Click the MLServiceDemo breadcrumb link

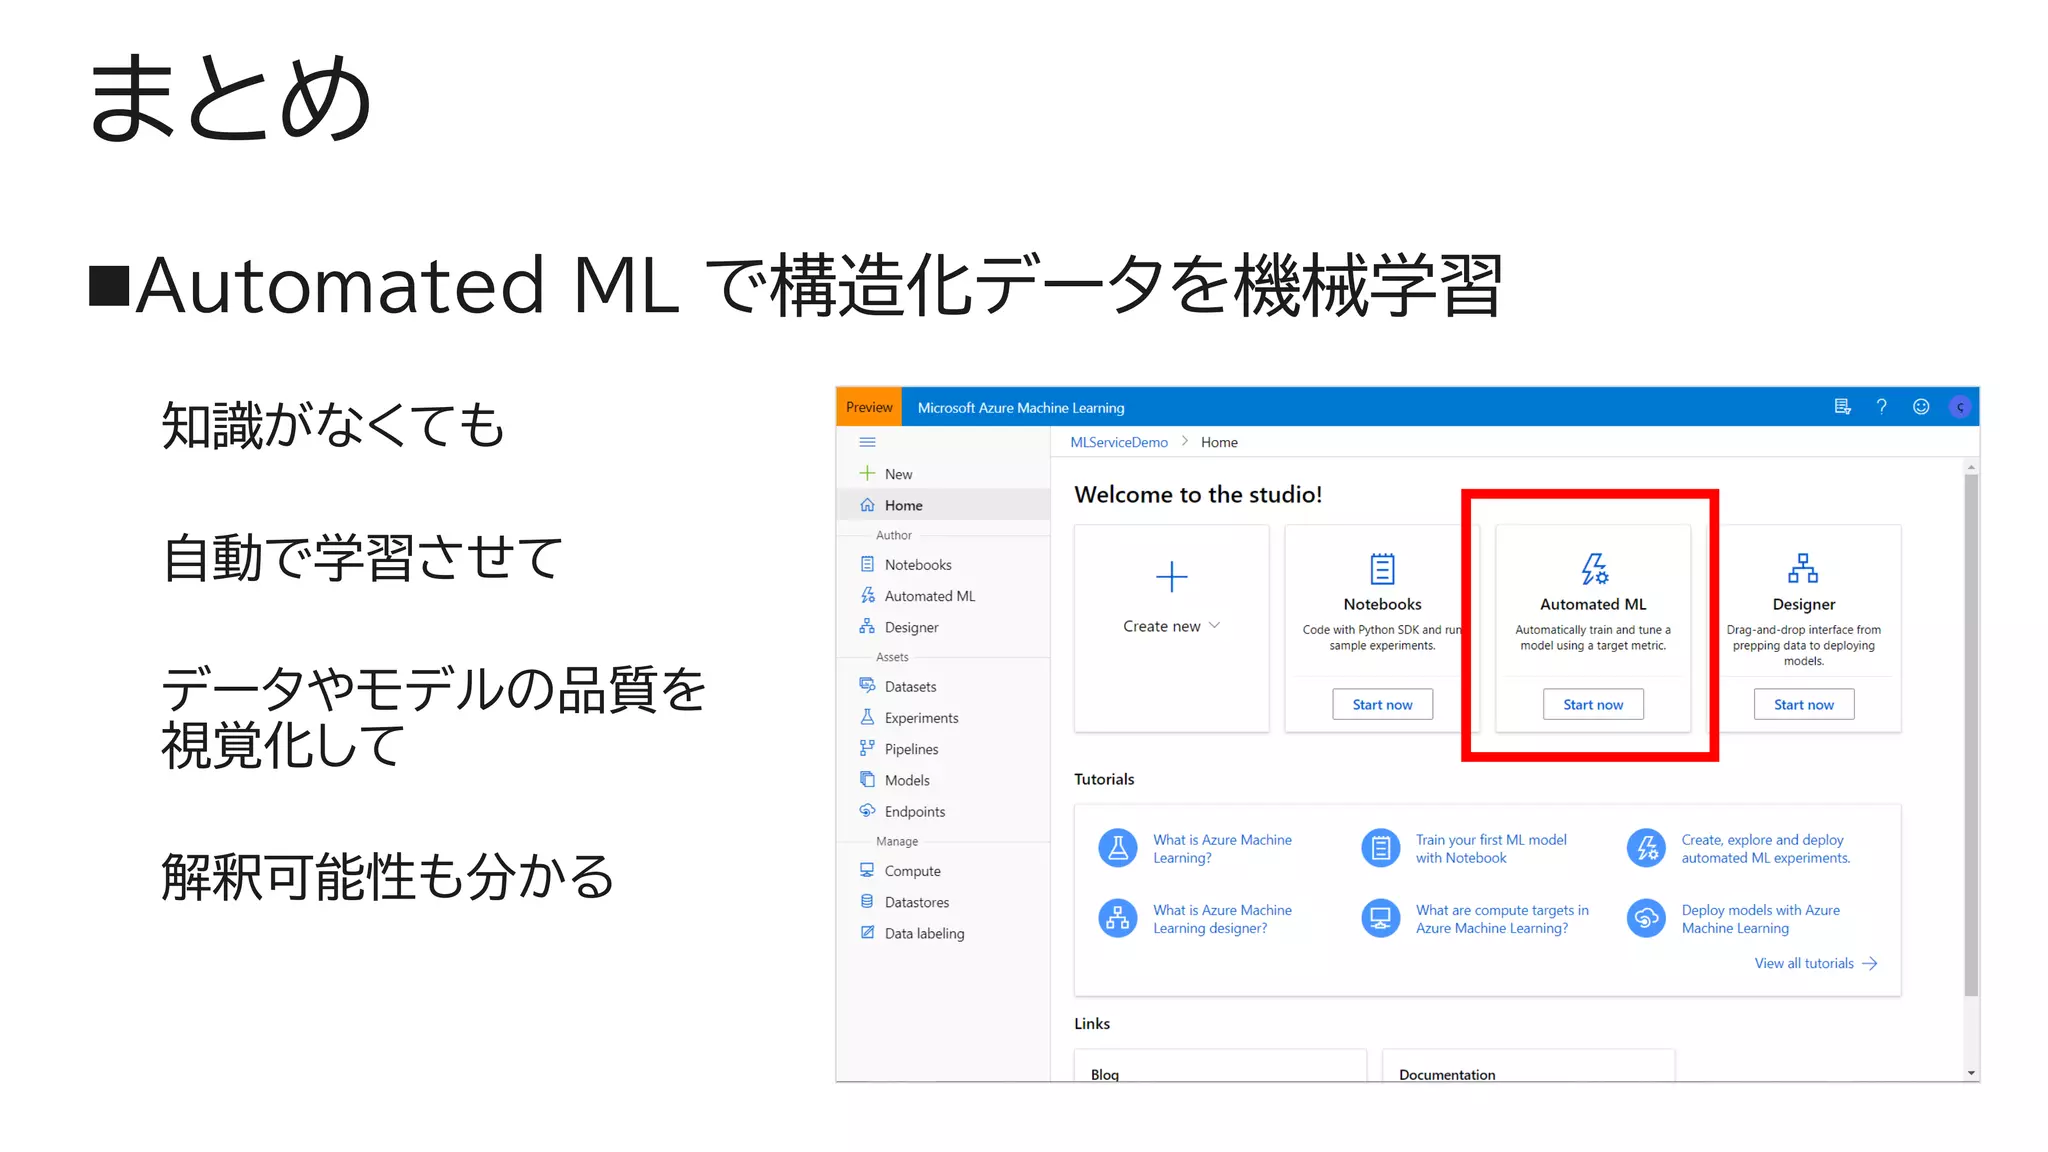pyautogui.click(x=1119, y=442)
